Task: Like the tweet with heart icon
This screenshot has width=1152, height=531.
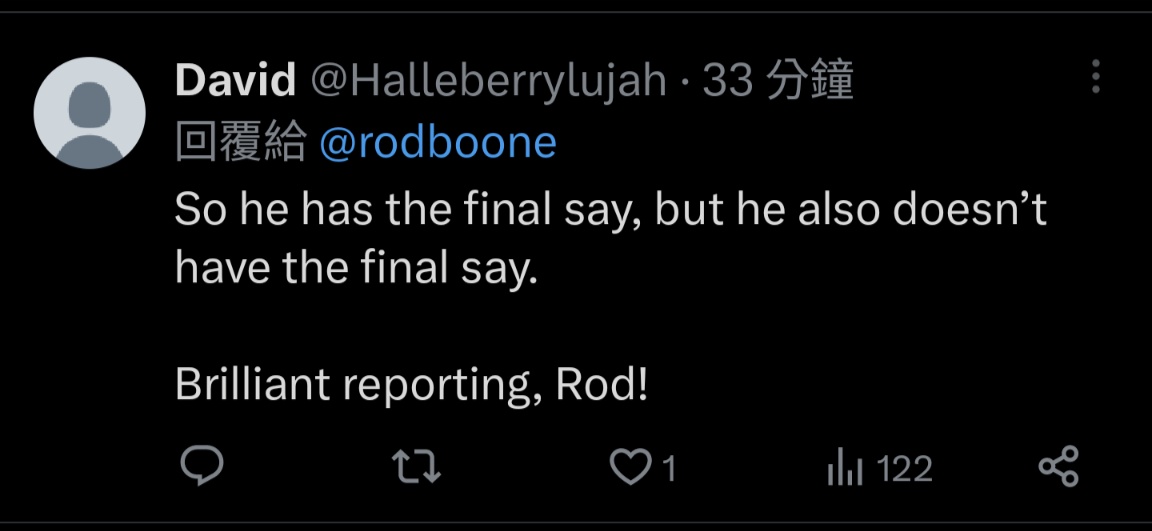Action: (630, 467)
